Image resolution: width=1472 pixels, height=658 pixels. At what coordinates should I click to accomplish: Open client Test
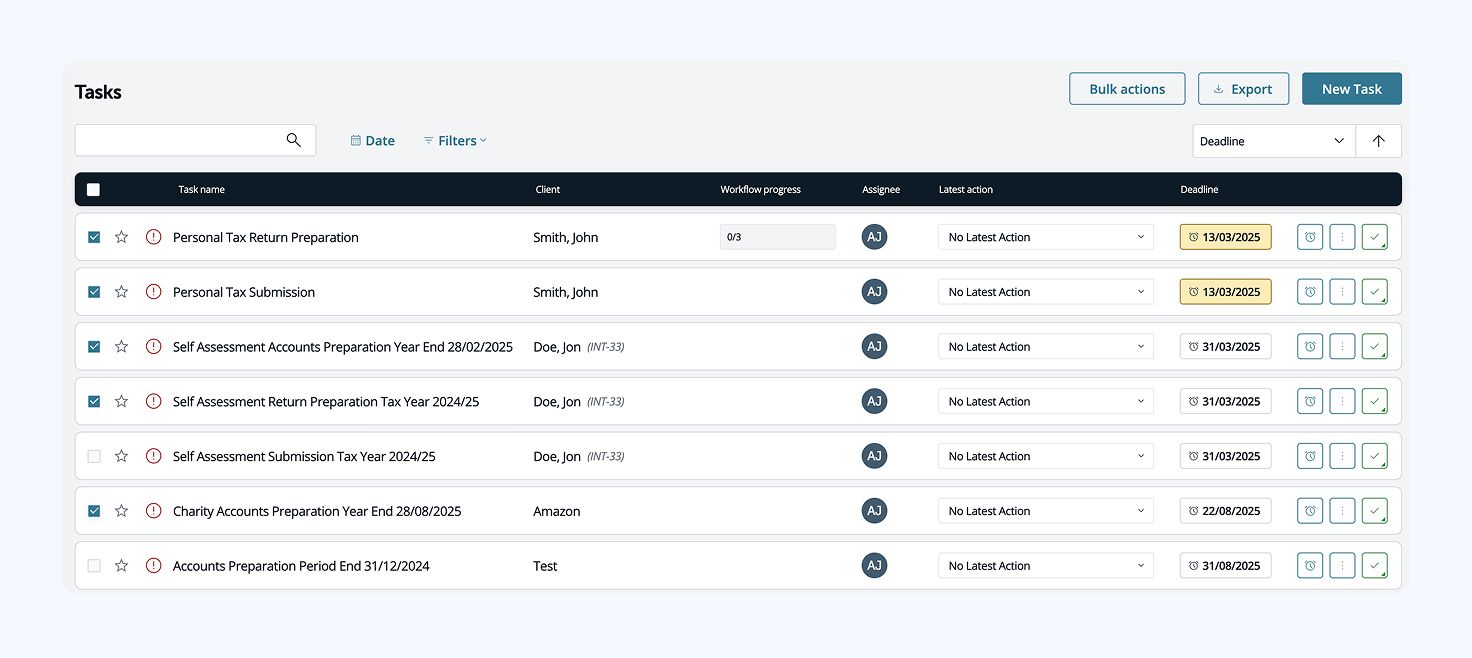point(545,566)
